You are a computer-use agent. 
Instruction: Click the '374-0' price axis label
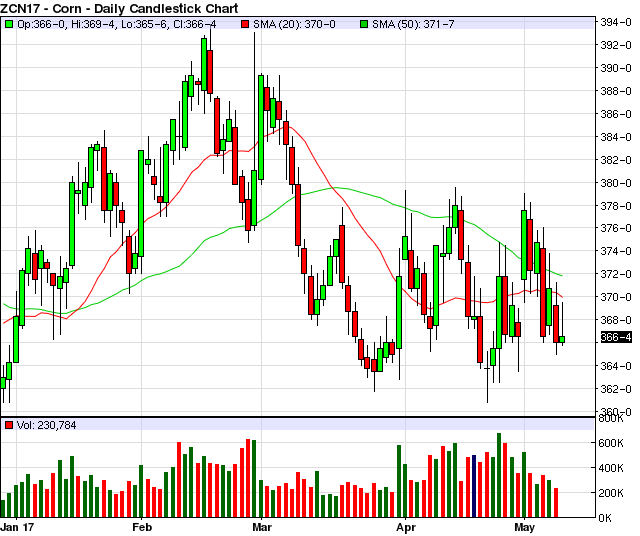[x=616, y=251]
